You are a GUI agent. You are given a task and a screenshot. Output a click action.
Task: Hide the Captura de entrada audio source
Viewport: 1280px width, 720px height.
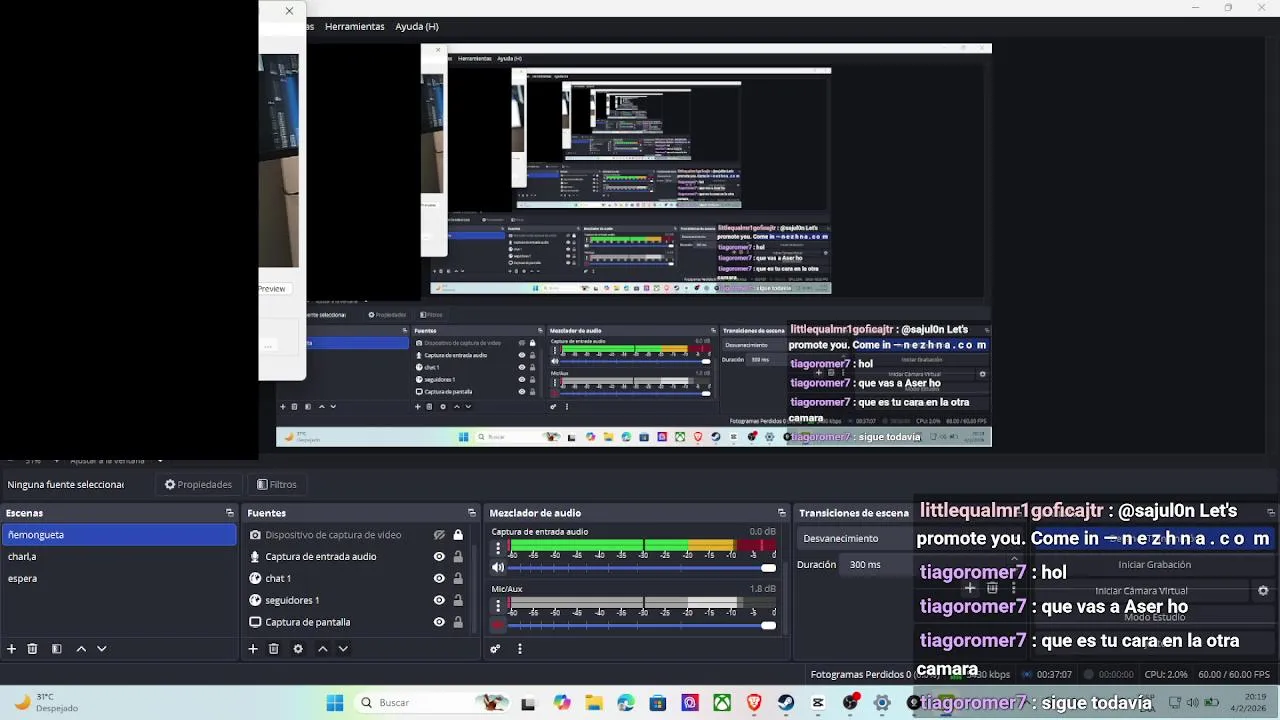(x=439, y=557)
